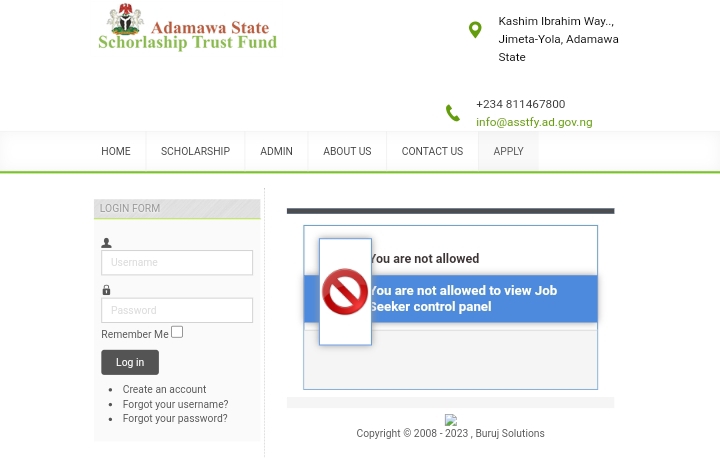Open the Forgot your username? link
Image resolution: width=720 pixels, height=458 pixels.
tap(175, 404)
